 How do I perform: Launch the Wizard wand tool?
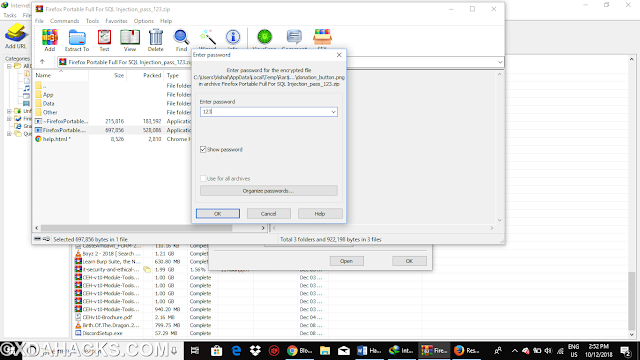[x=207, y=39]
